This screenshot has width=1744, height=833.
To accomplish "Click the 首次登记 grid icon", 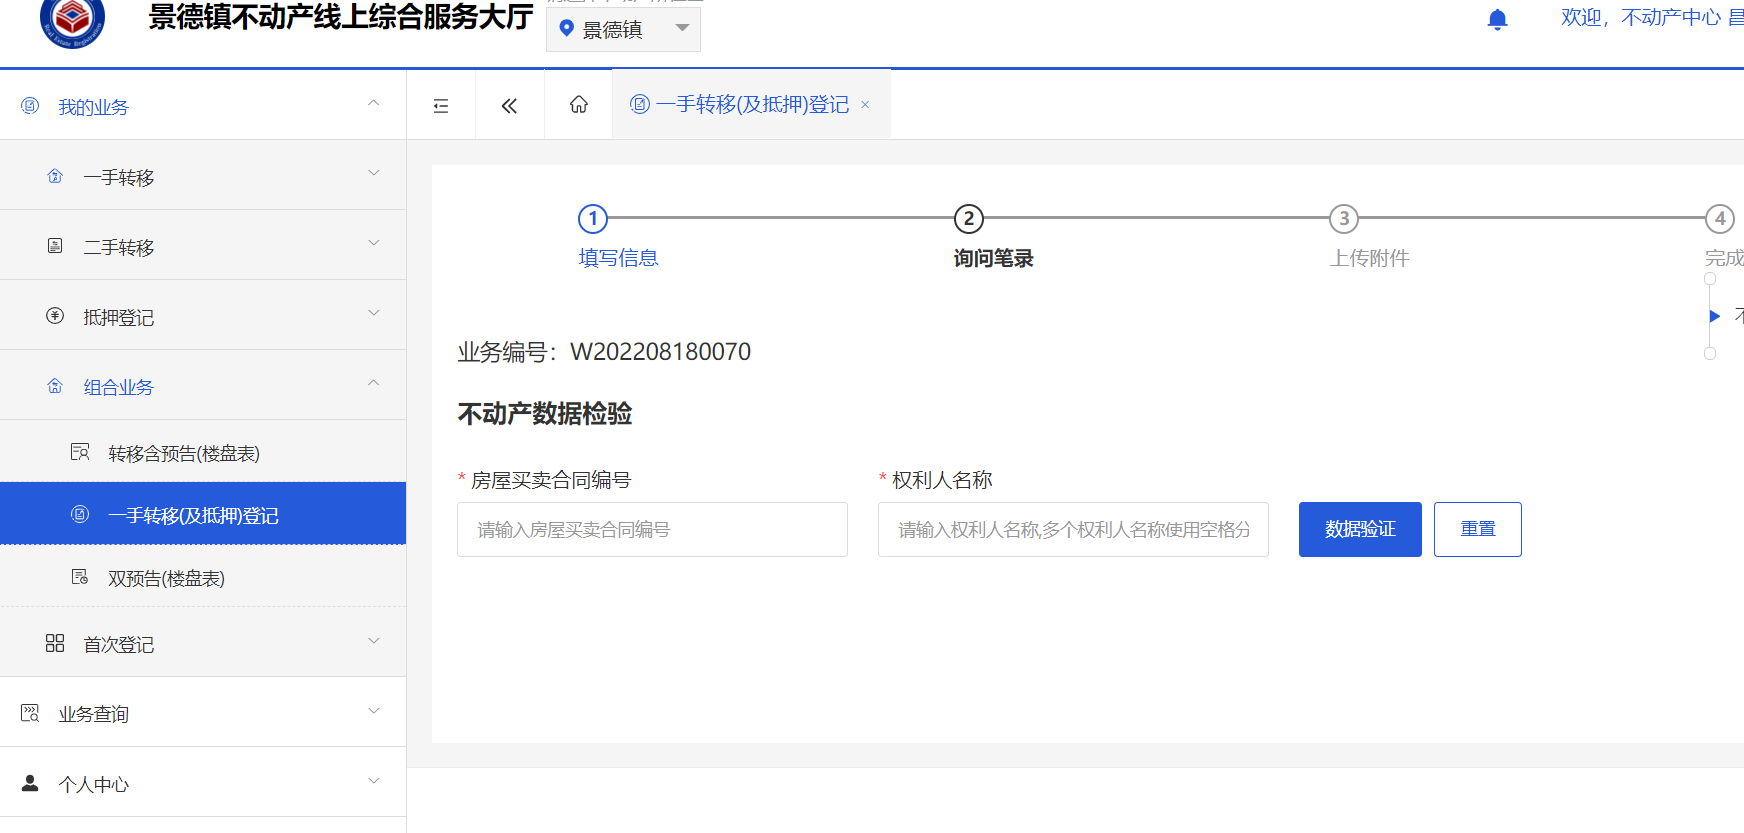I will 55,643.
